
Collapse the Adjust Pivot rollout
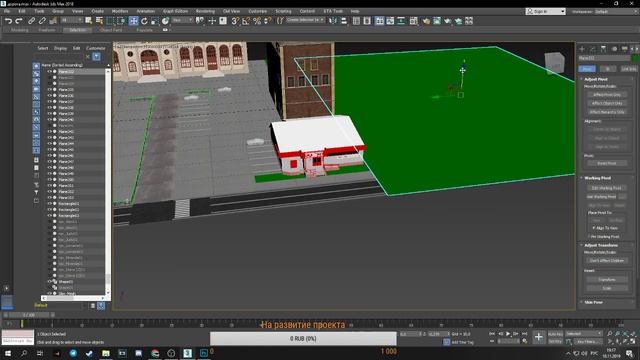(x=596, y=79)
